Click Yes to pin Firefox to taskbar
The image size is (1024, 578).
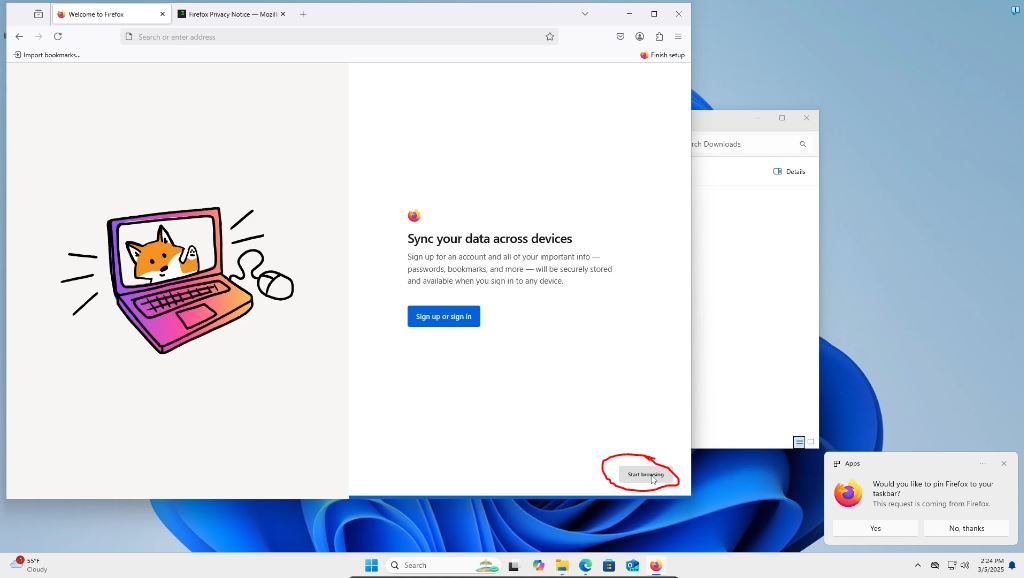(875, 528)
